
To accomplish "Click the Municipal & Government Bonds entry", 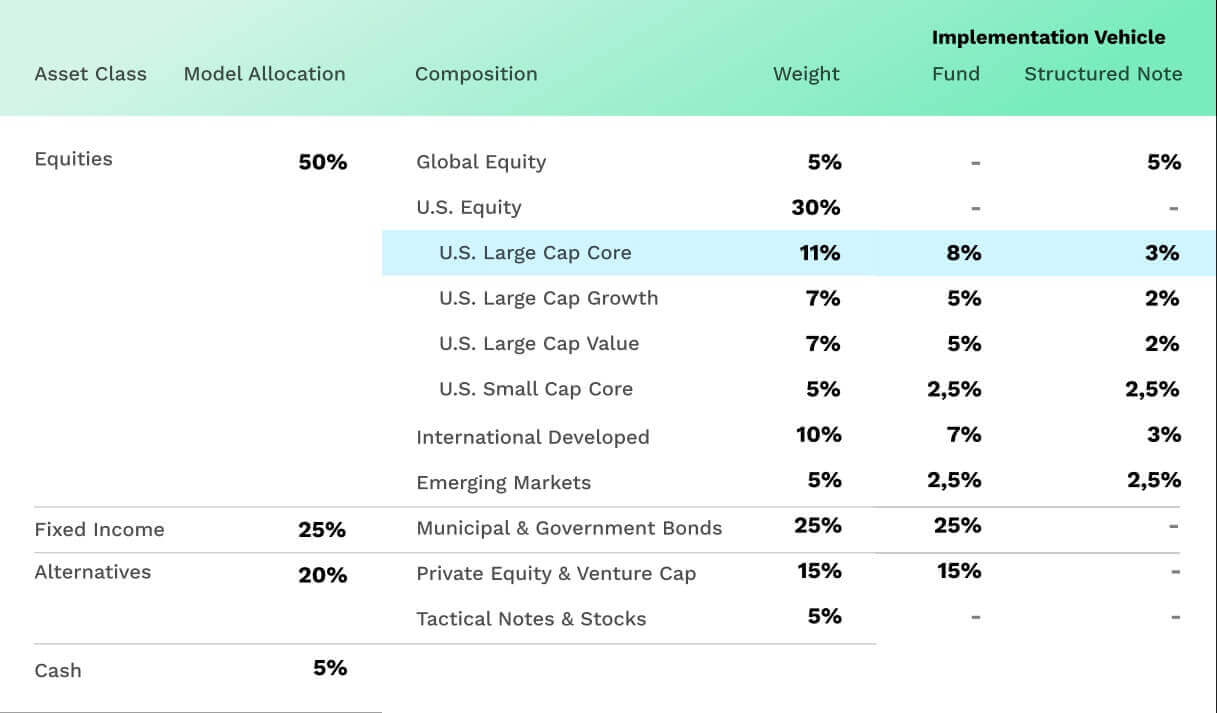I will point(569,528).
